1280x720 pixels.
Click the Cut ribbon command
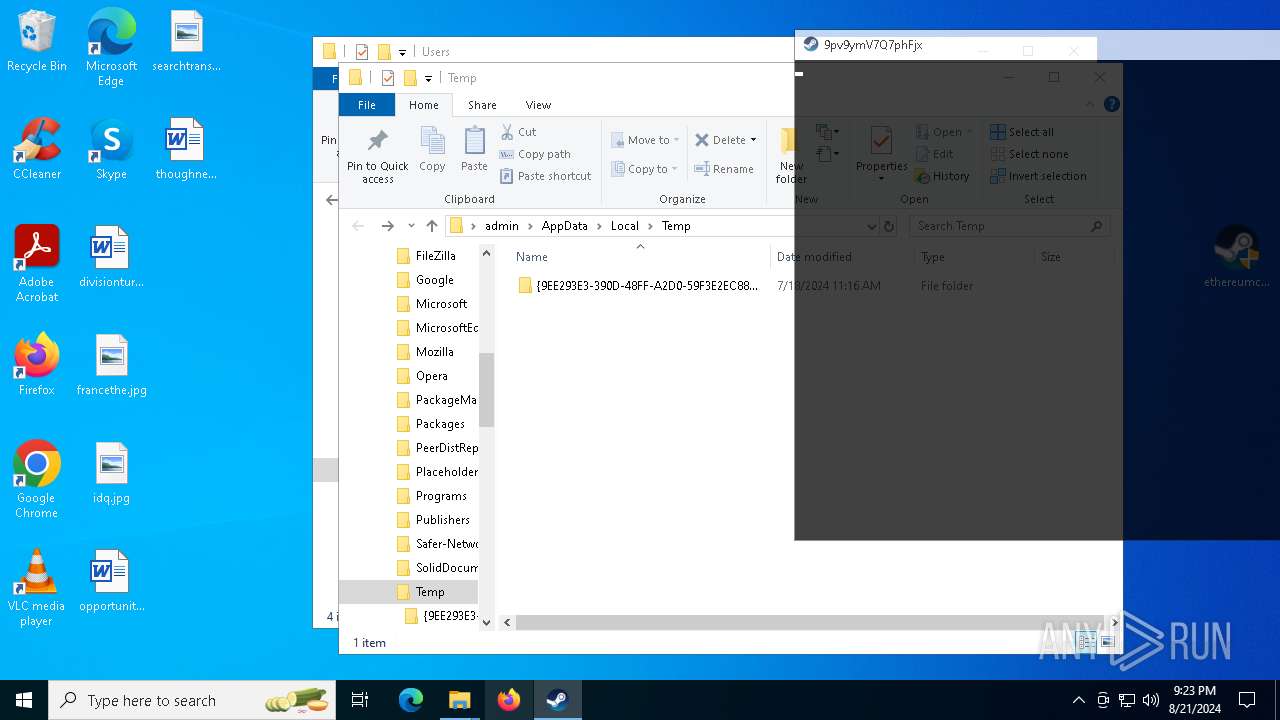(x=519, y=132)
